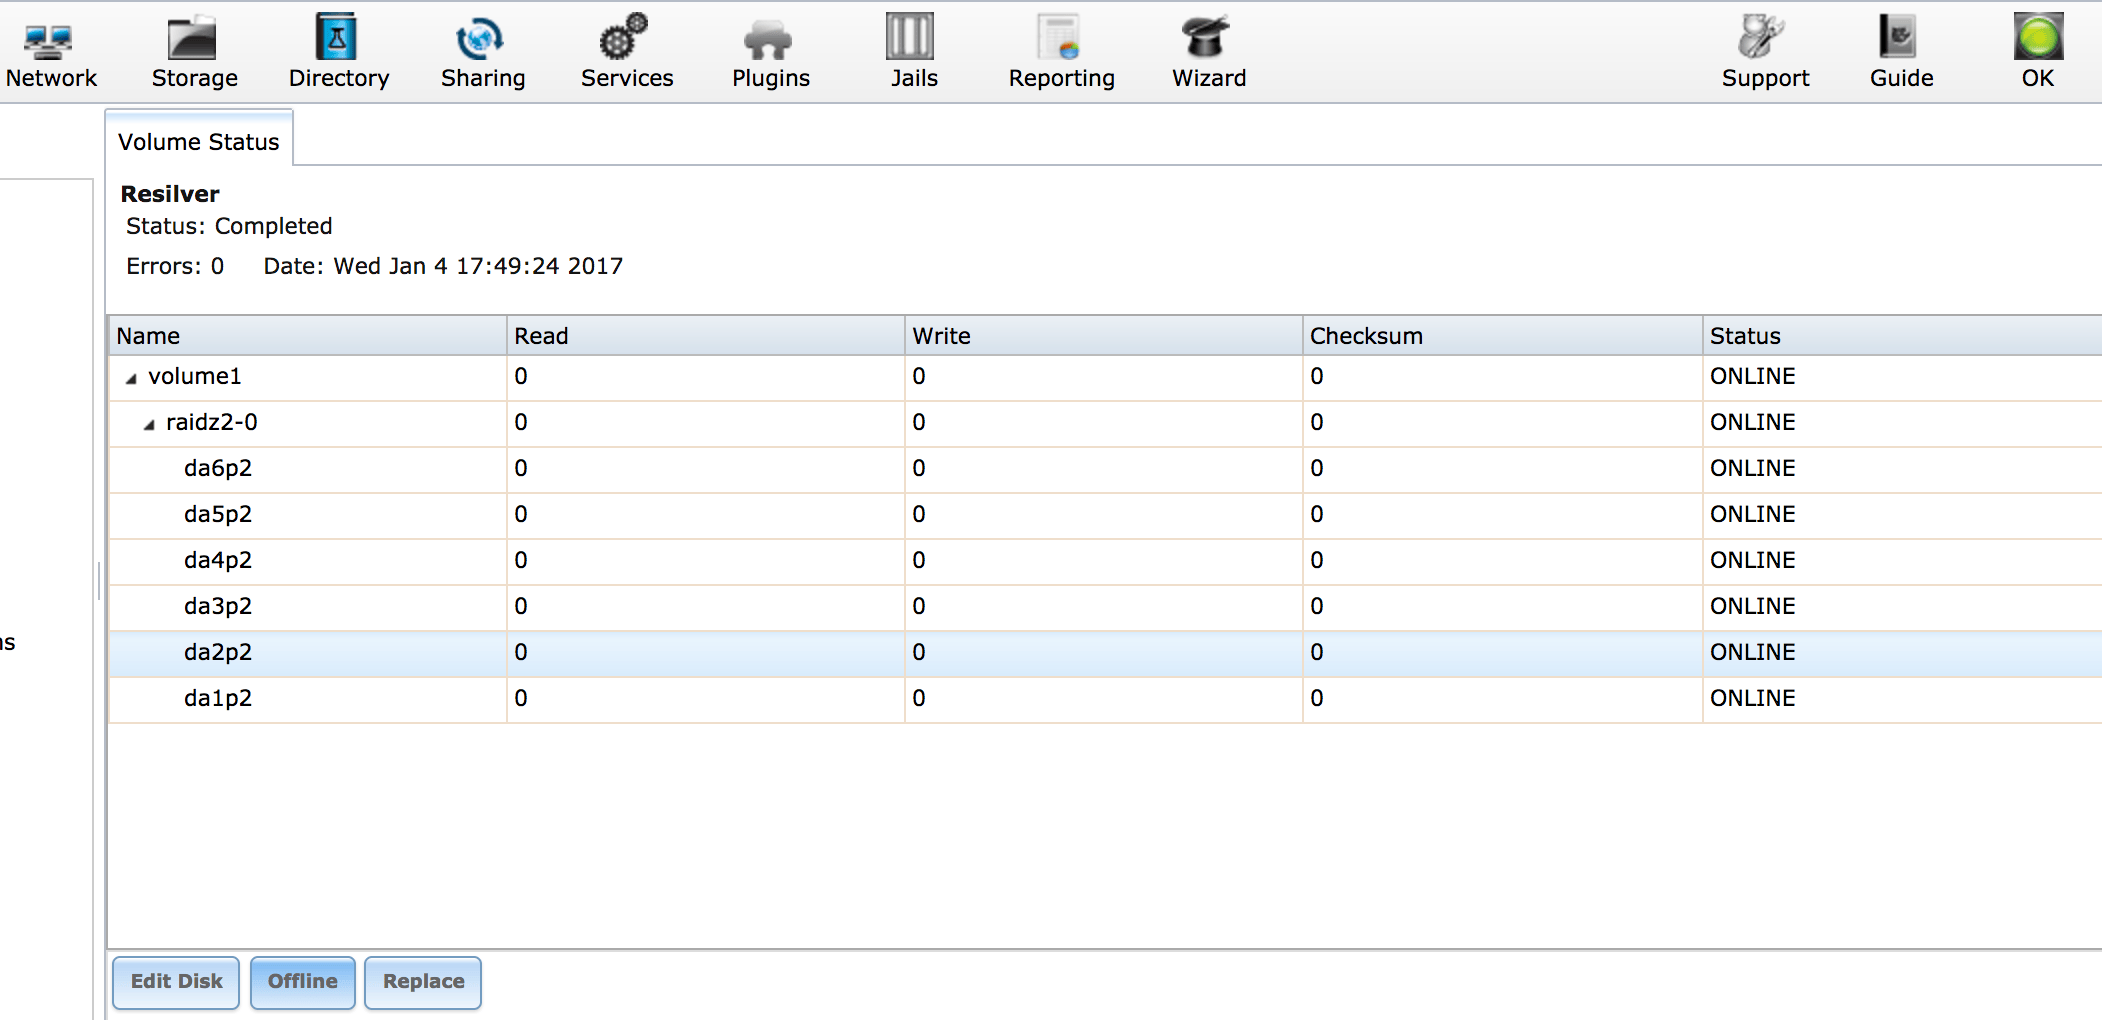Screen dimensions: 2102x1020
Task: Collapse the raidz2-0 vdev node
Action: [149, 424]
